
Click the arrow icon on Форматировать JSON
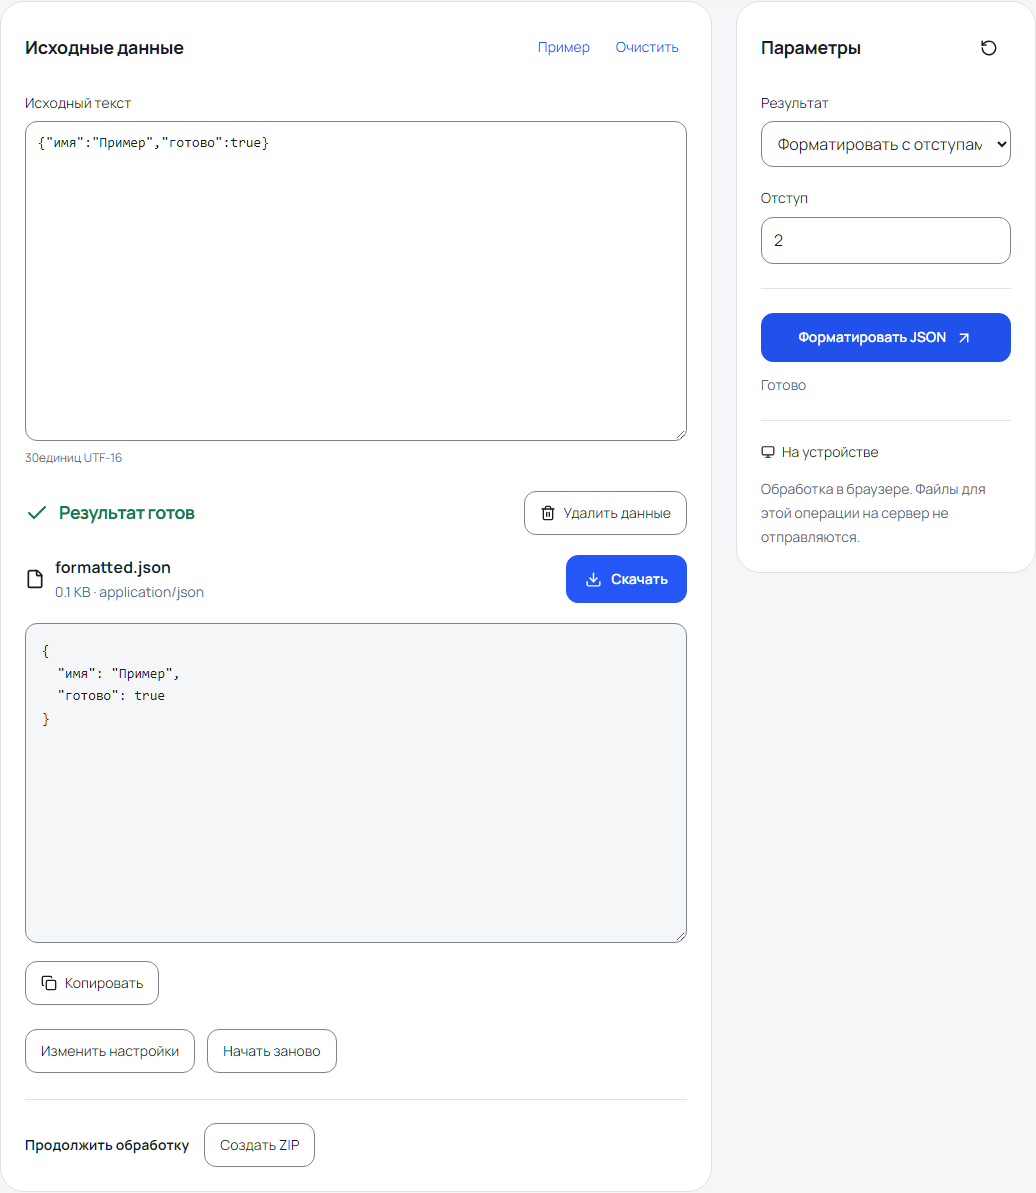click(964, 338)
